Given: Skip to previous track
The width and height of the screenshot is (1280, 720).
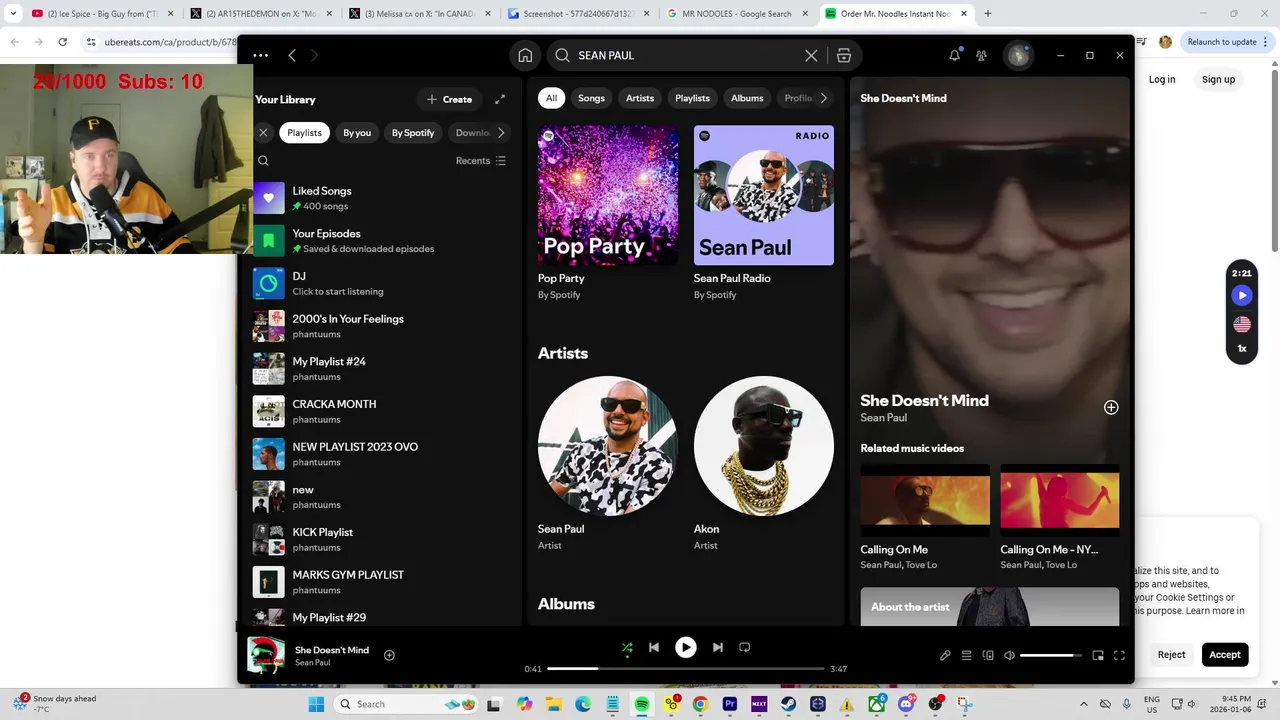Looking at the screenshot, I should coord(654,647).
